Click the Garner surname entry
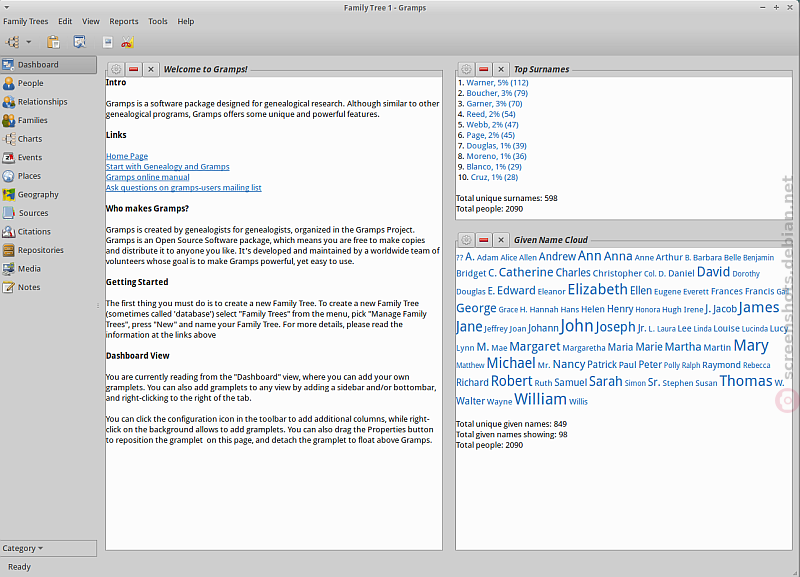Image resolution: width=800 pixels, height=577 pixels. click(x=494, y=104)
